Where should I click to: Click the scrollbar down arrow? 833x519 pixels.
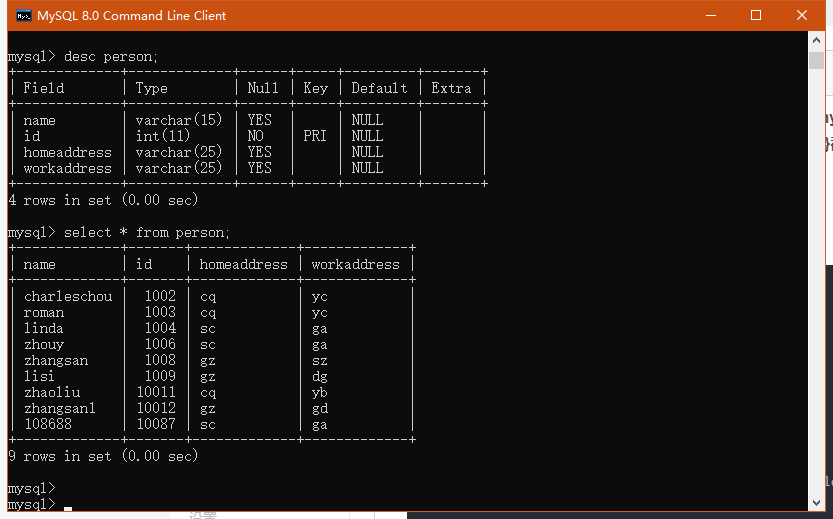click(816, 503)
